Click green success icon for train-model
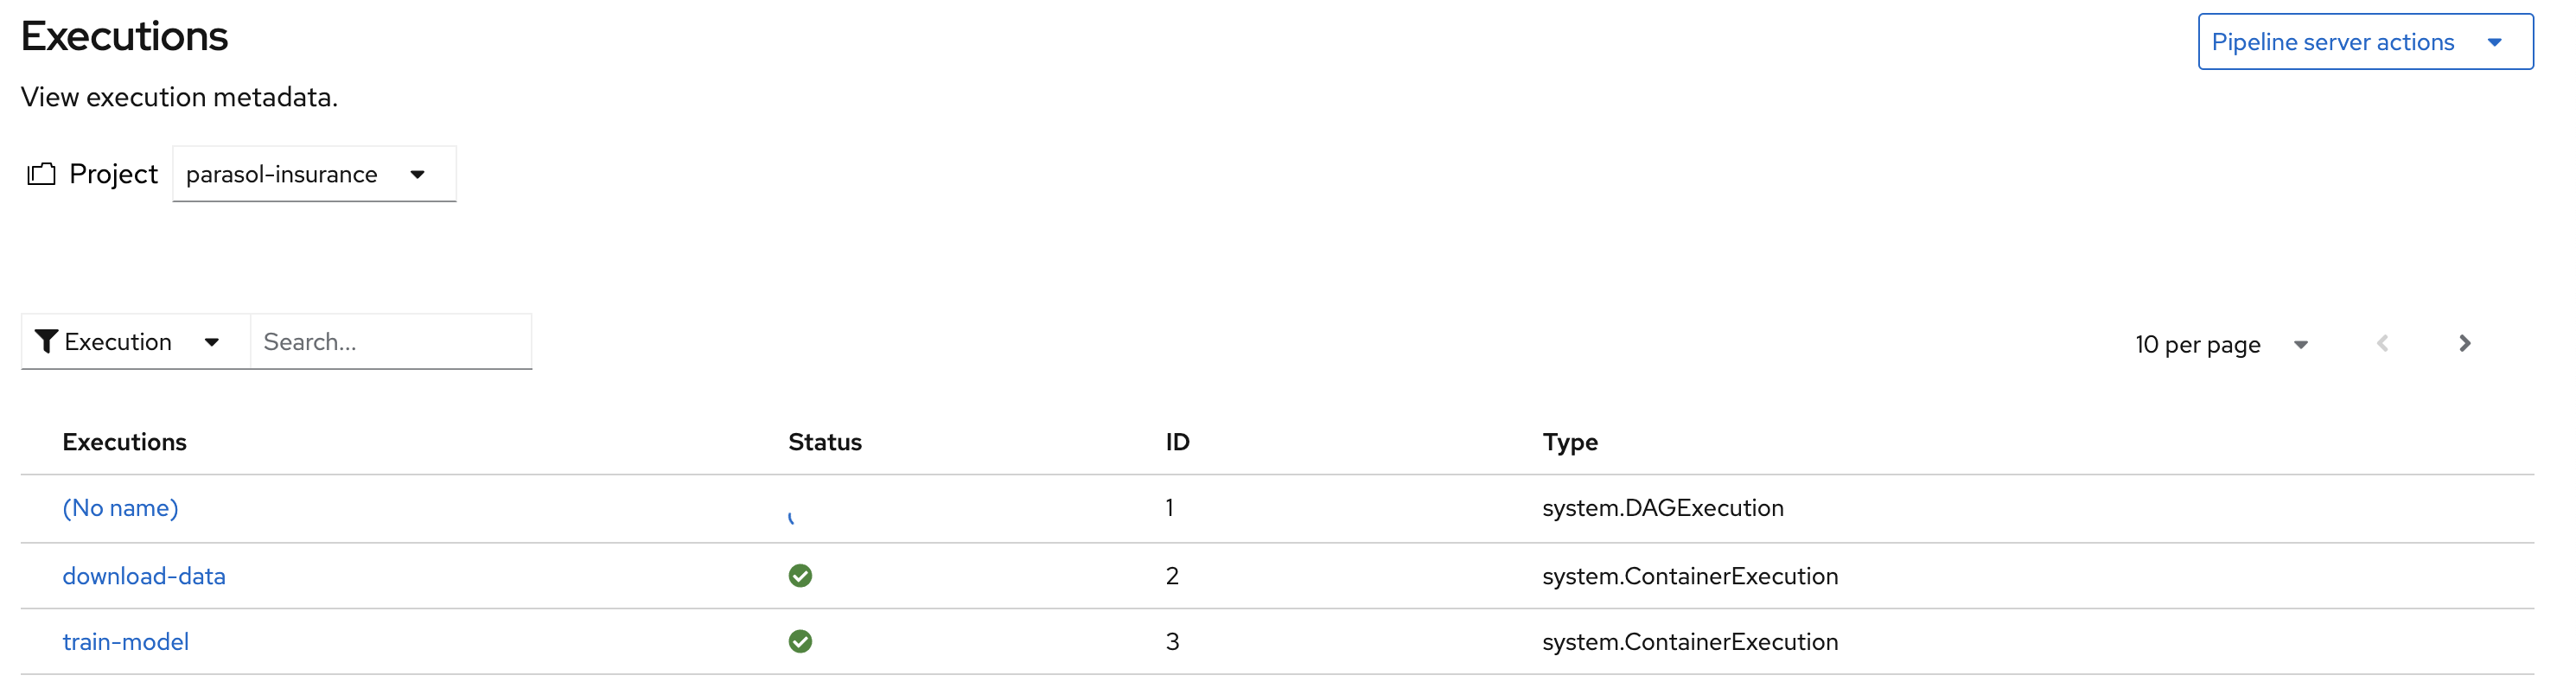2576x688 pixels. 800,642
